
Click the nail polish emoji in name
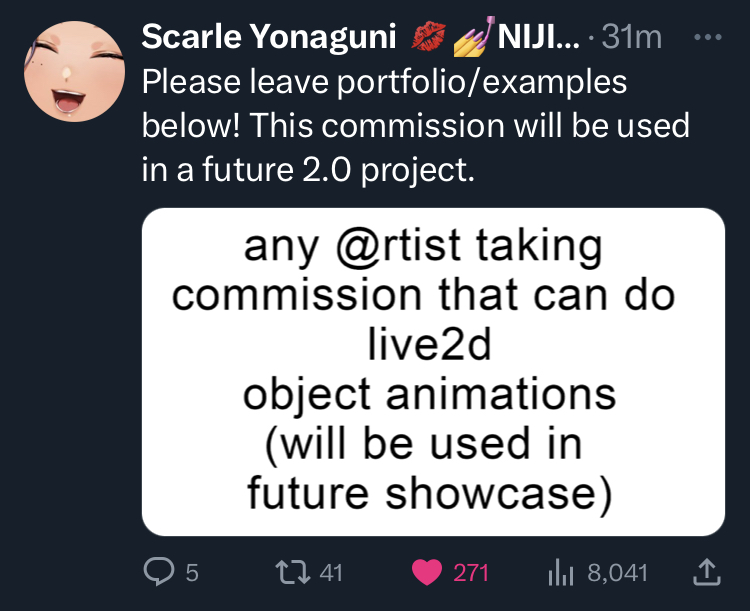pos(473,38)
